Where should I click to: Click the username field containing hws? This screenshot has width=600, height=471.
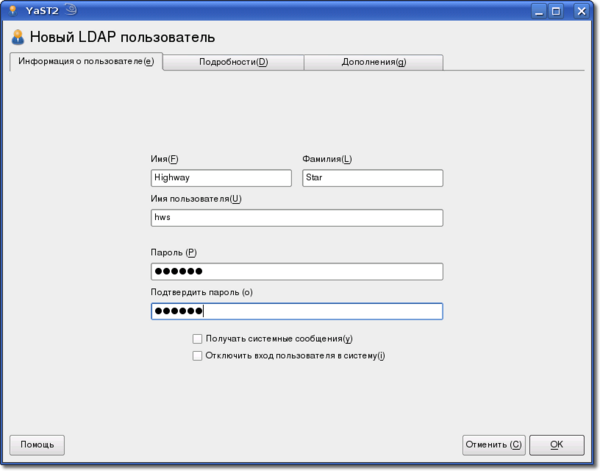[x=296, y=218]
